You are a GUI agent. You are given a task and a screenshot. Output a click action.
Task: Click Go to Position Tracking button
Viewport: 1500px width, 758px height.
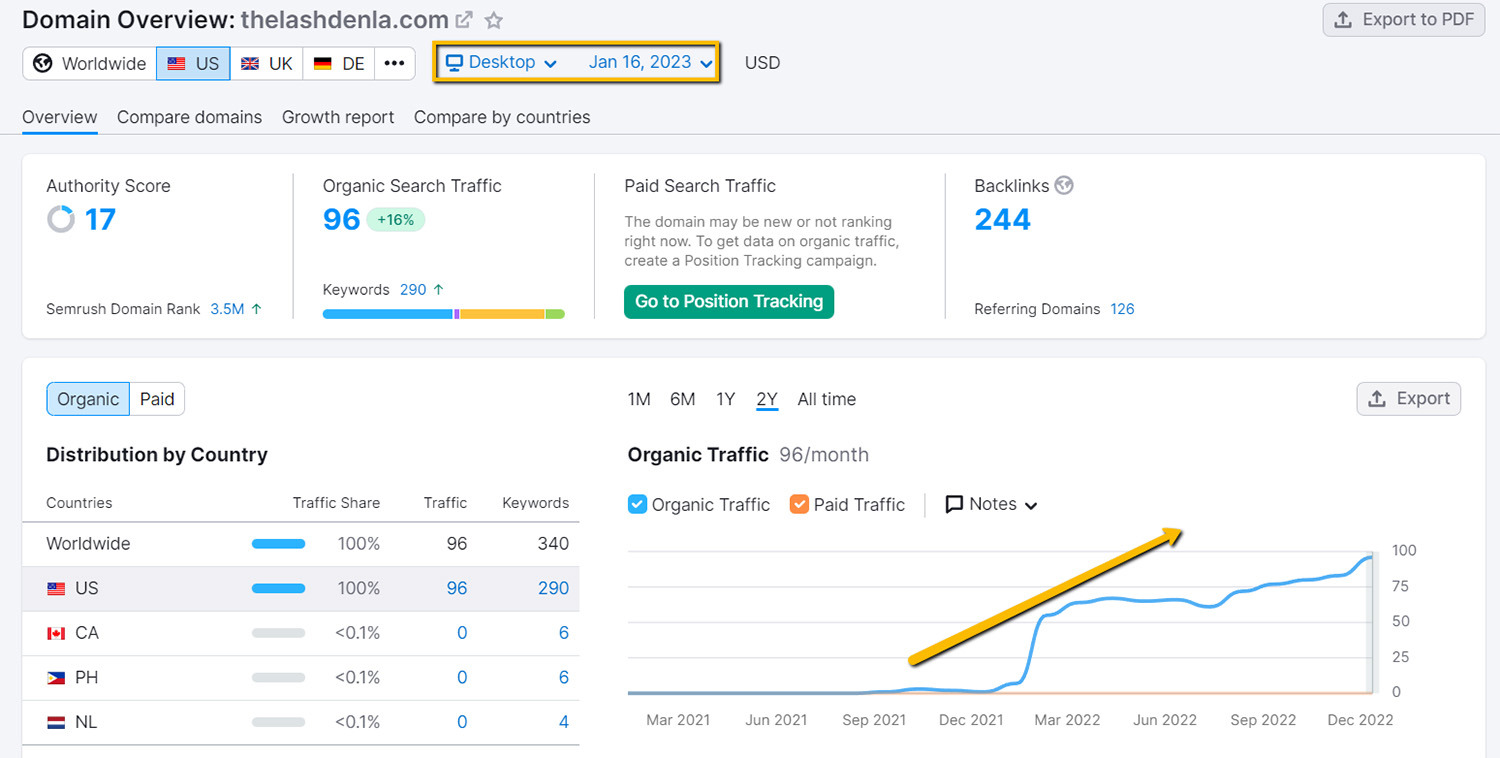pyautogui.click(x=728, y=301)
